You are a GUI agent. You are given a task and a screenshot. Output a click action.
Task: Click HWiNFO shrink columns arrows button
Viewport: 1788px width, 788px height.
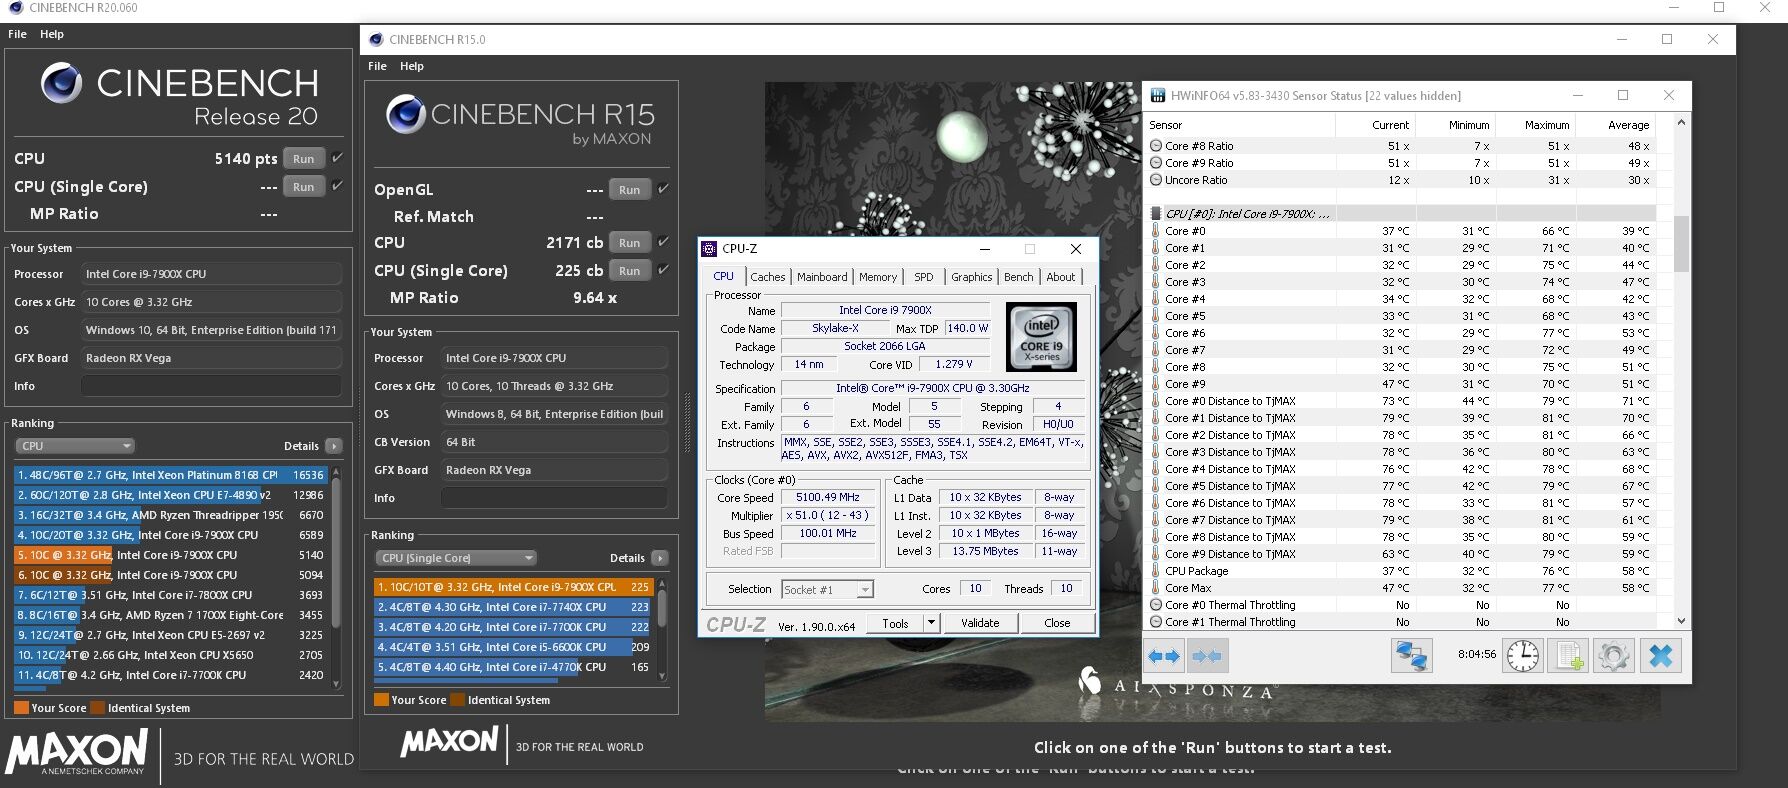coord(1207,657)
